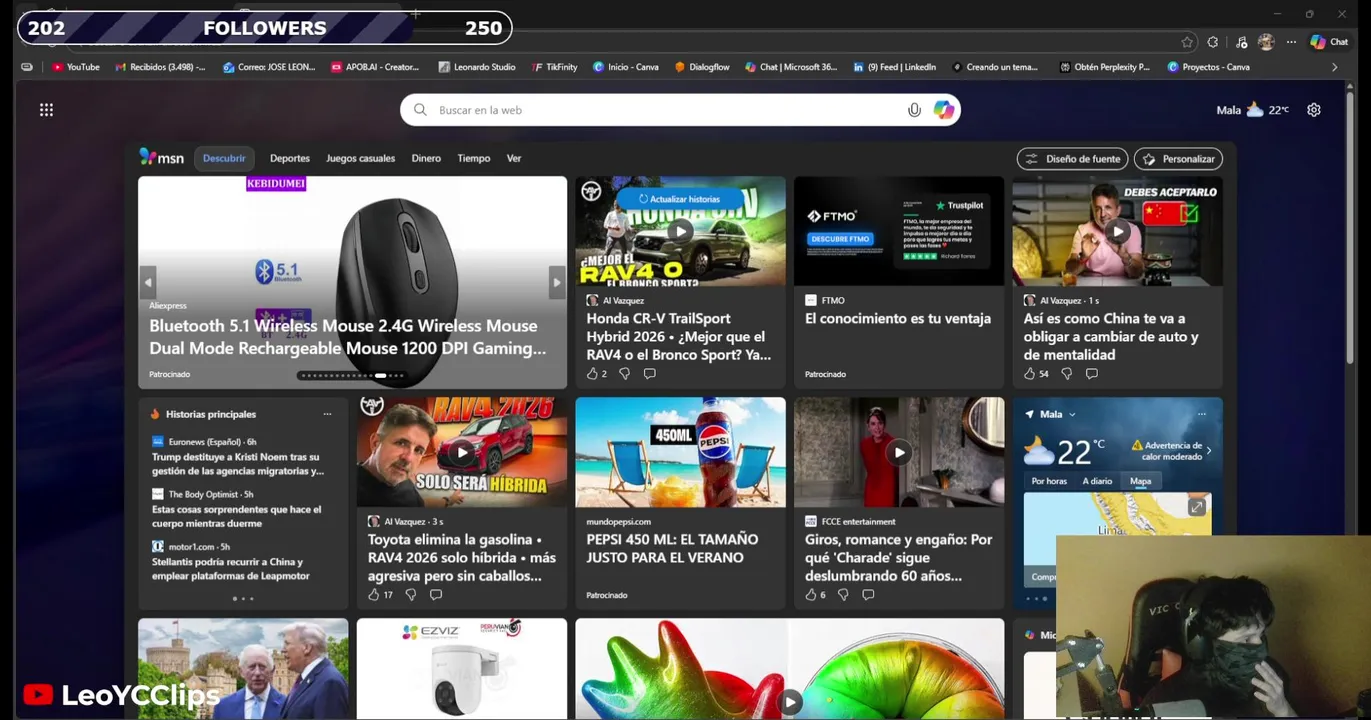Open Copilot icon in search box
Viewport: 1371px width, 720px height.
tap(943, 110)
